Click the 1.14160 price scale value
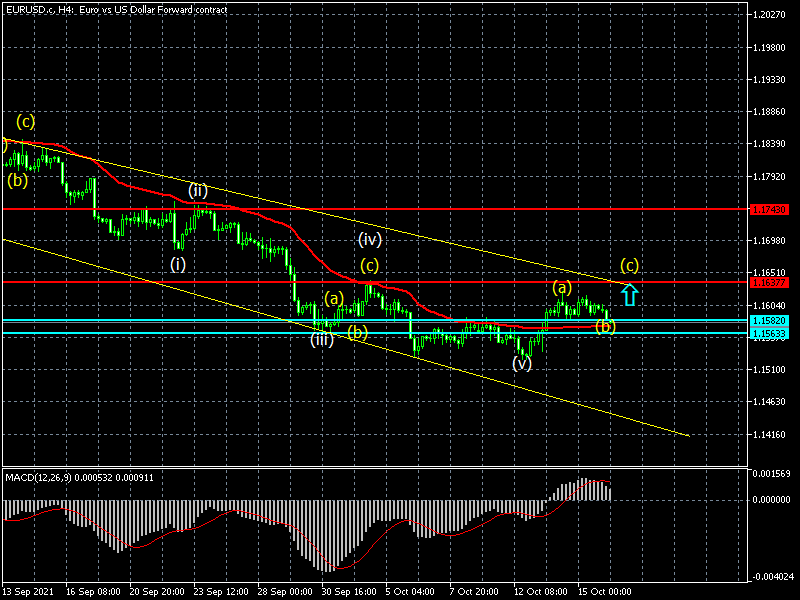This screenshot has width=800, height=600. (770, 435)
